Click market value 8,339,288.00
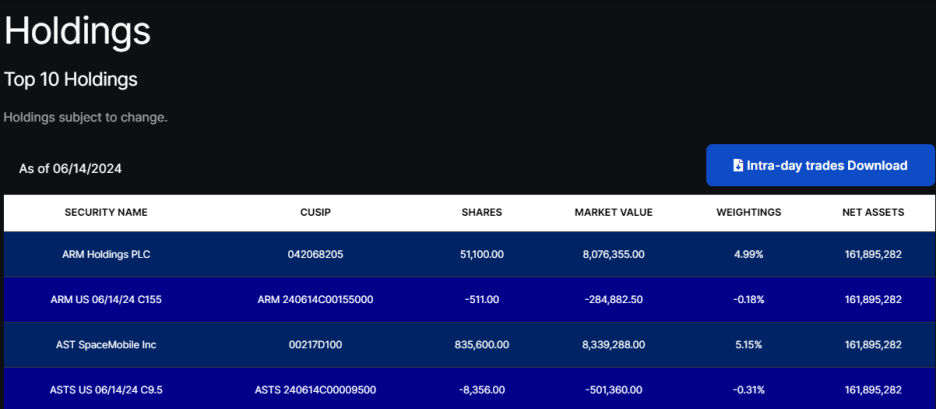 coord(614,345)
